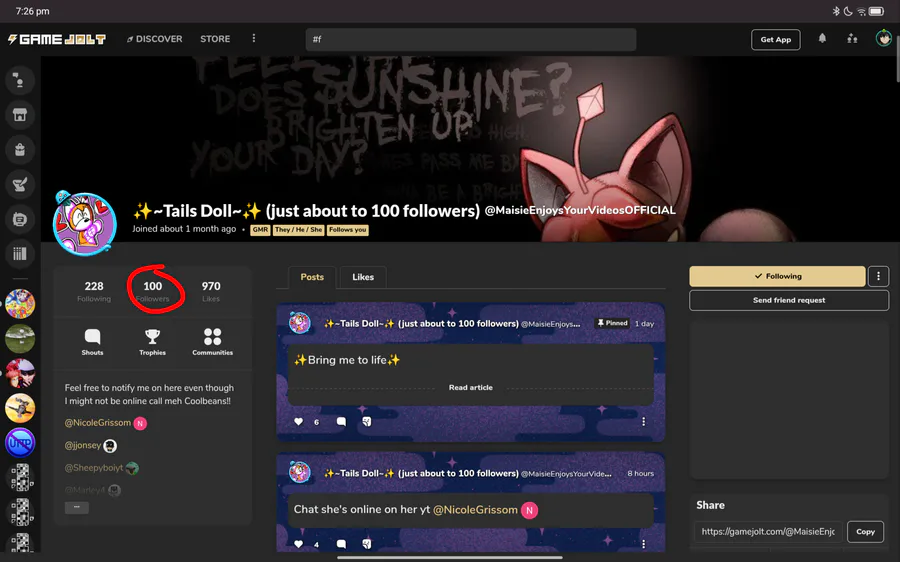Open the red-haired character community in sidebar

[20, 373]
